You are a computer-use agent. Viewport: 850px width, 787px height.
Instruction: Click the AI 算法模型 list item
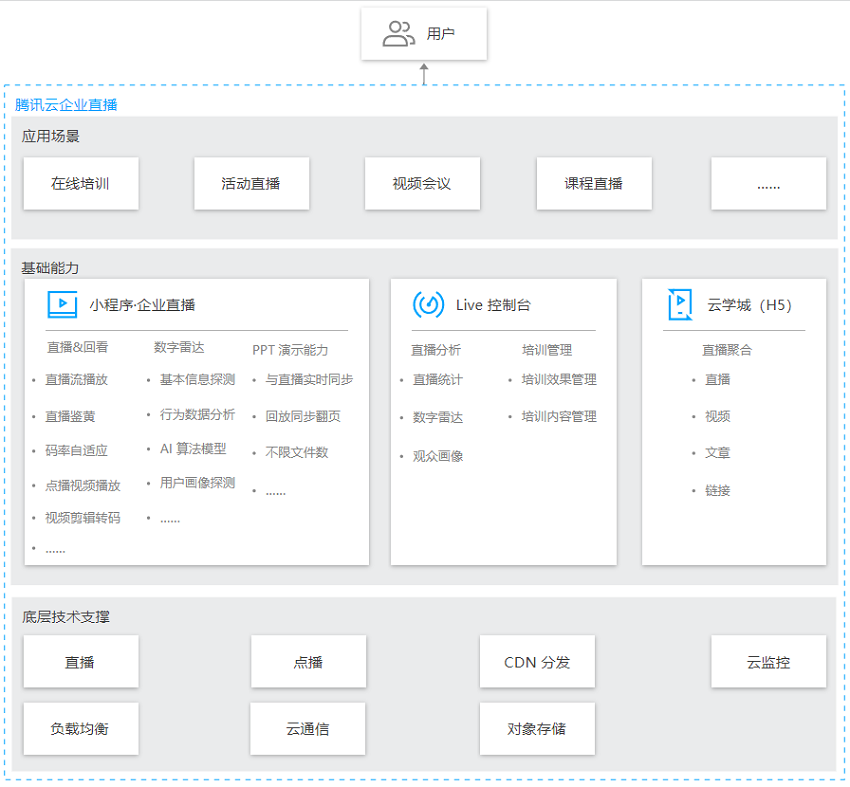tap(193, 449)
